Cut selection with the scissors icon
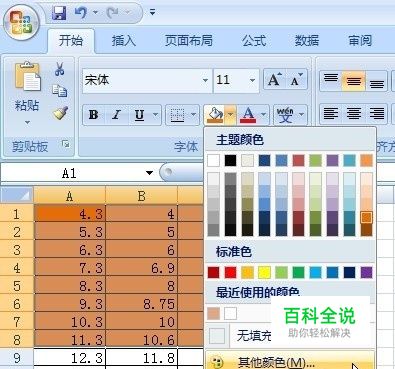 (60, 69)
